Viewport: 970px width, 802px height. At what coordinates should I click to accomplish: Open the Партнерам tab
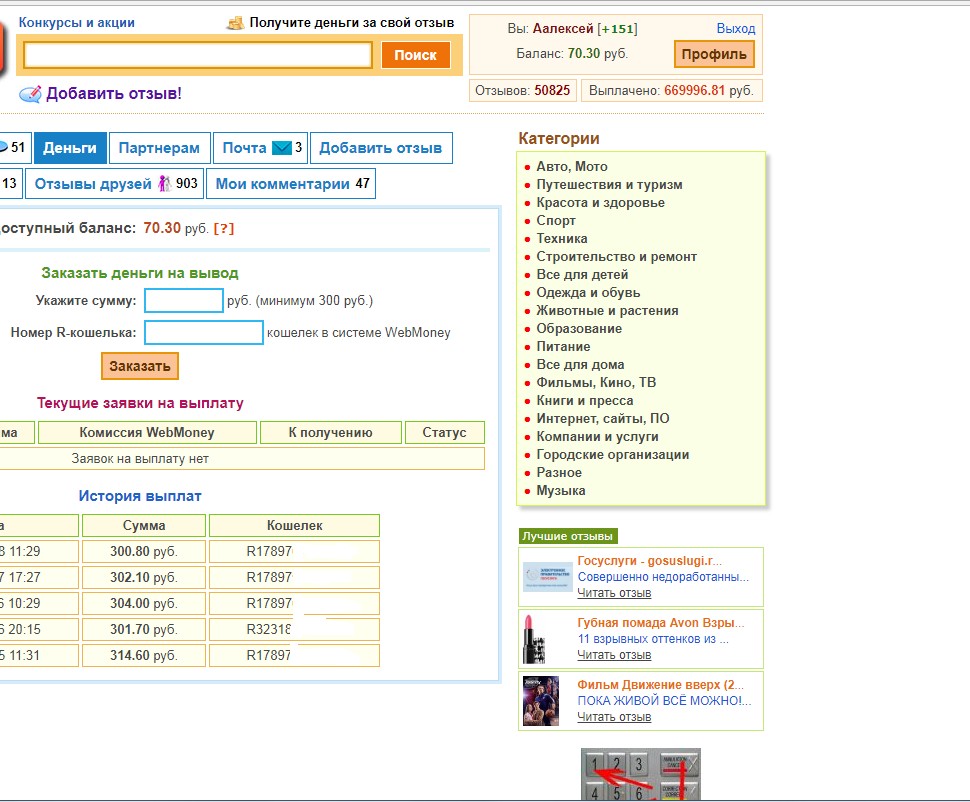[159, 148]
